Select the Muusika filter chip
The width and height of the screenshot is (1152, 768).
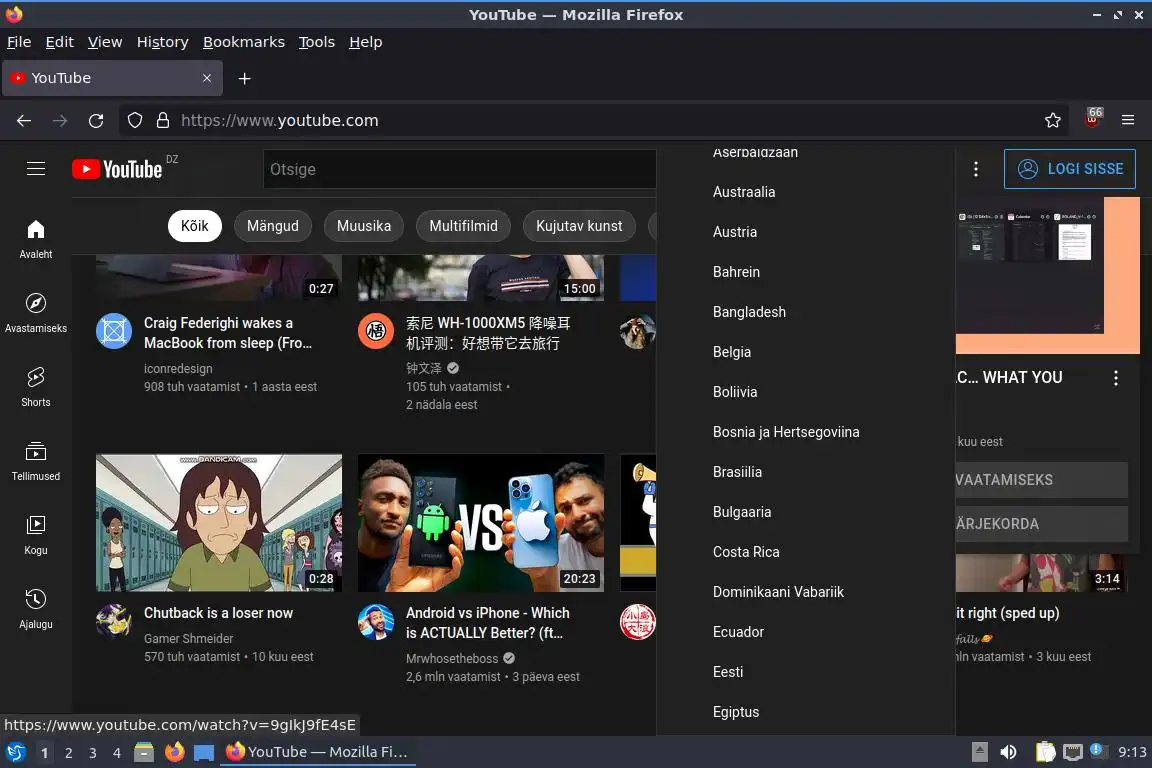(364, 226)
